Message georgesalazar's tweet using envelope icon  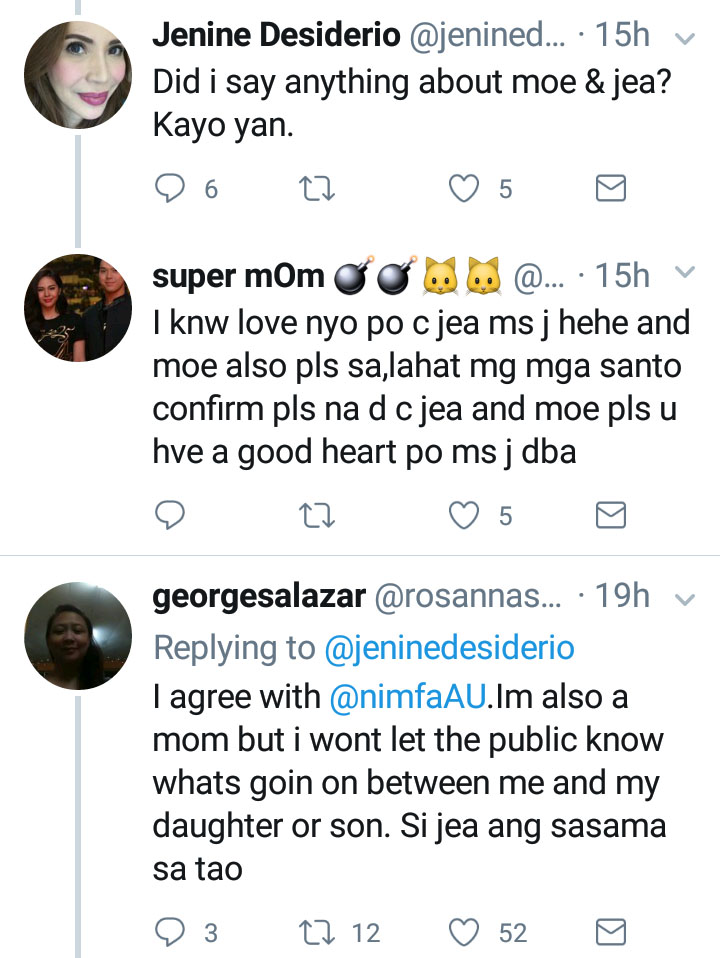tap(610, 933)
